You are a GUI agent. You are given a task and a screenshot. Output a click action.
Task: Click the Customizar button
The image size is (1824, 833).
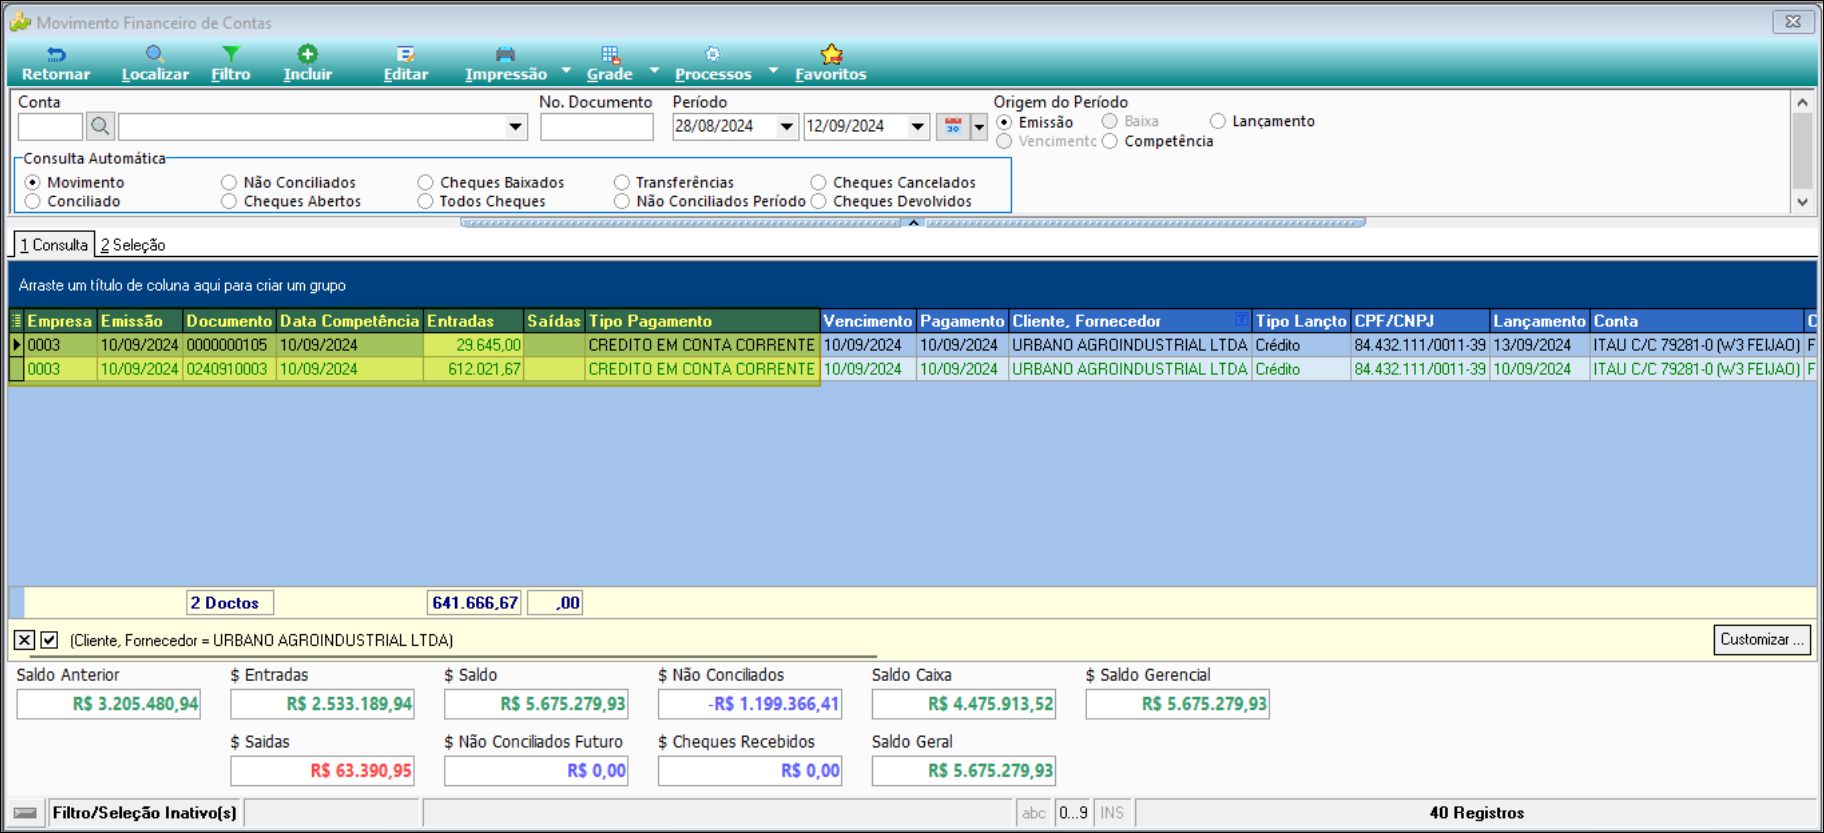point(1762,640)
